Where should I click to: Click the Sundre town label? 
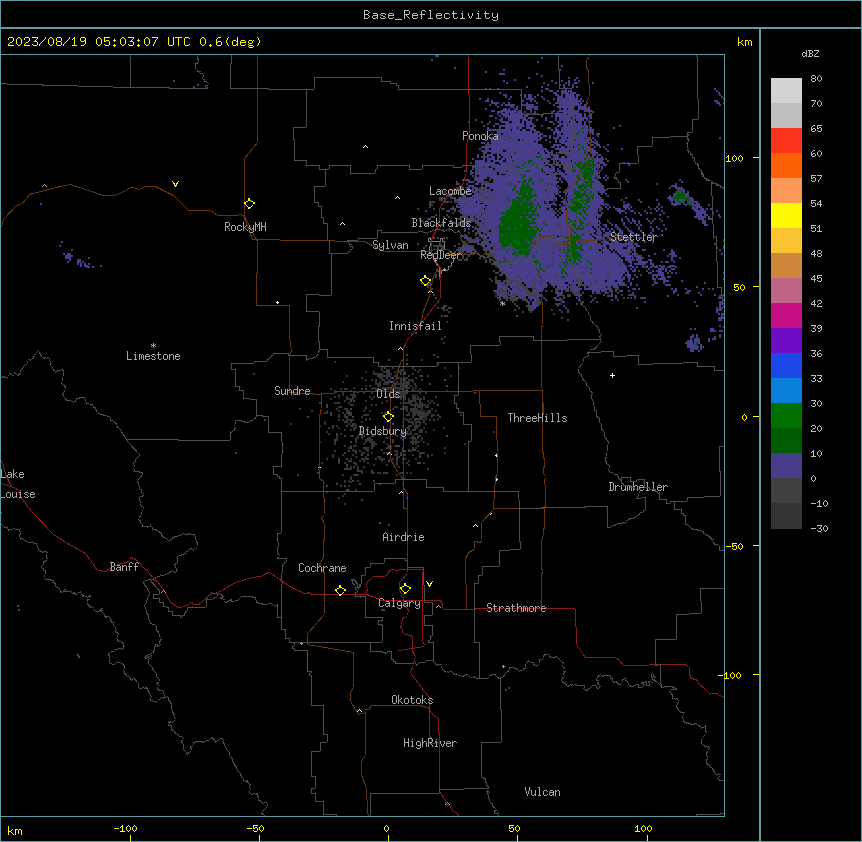292,391
